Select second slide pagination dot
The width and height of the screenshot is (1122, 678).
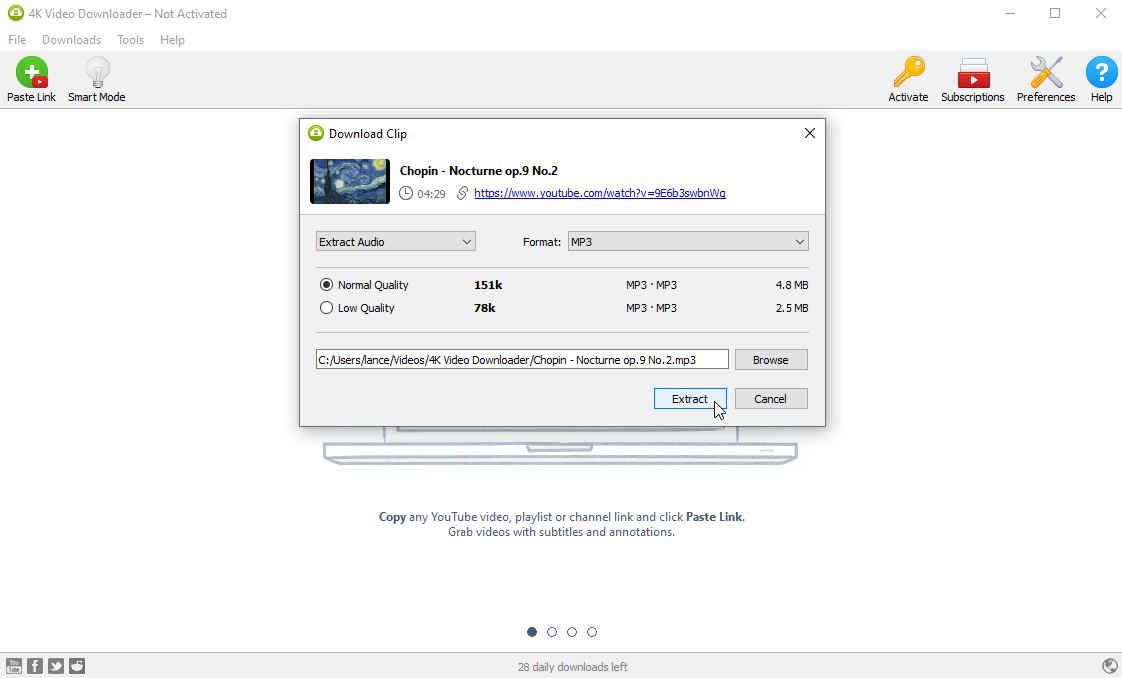tap(552, 632)
